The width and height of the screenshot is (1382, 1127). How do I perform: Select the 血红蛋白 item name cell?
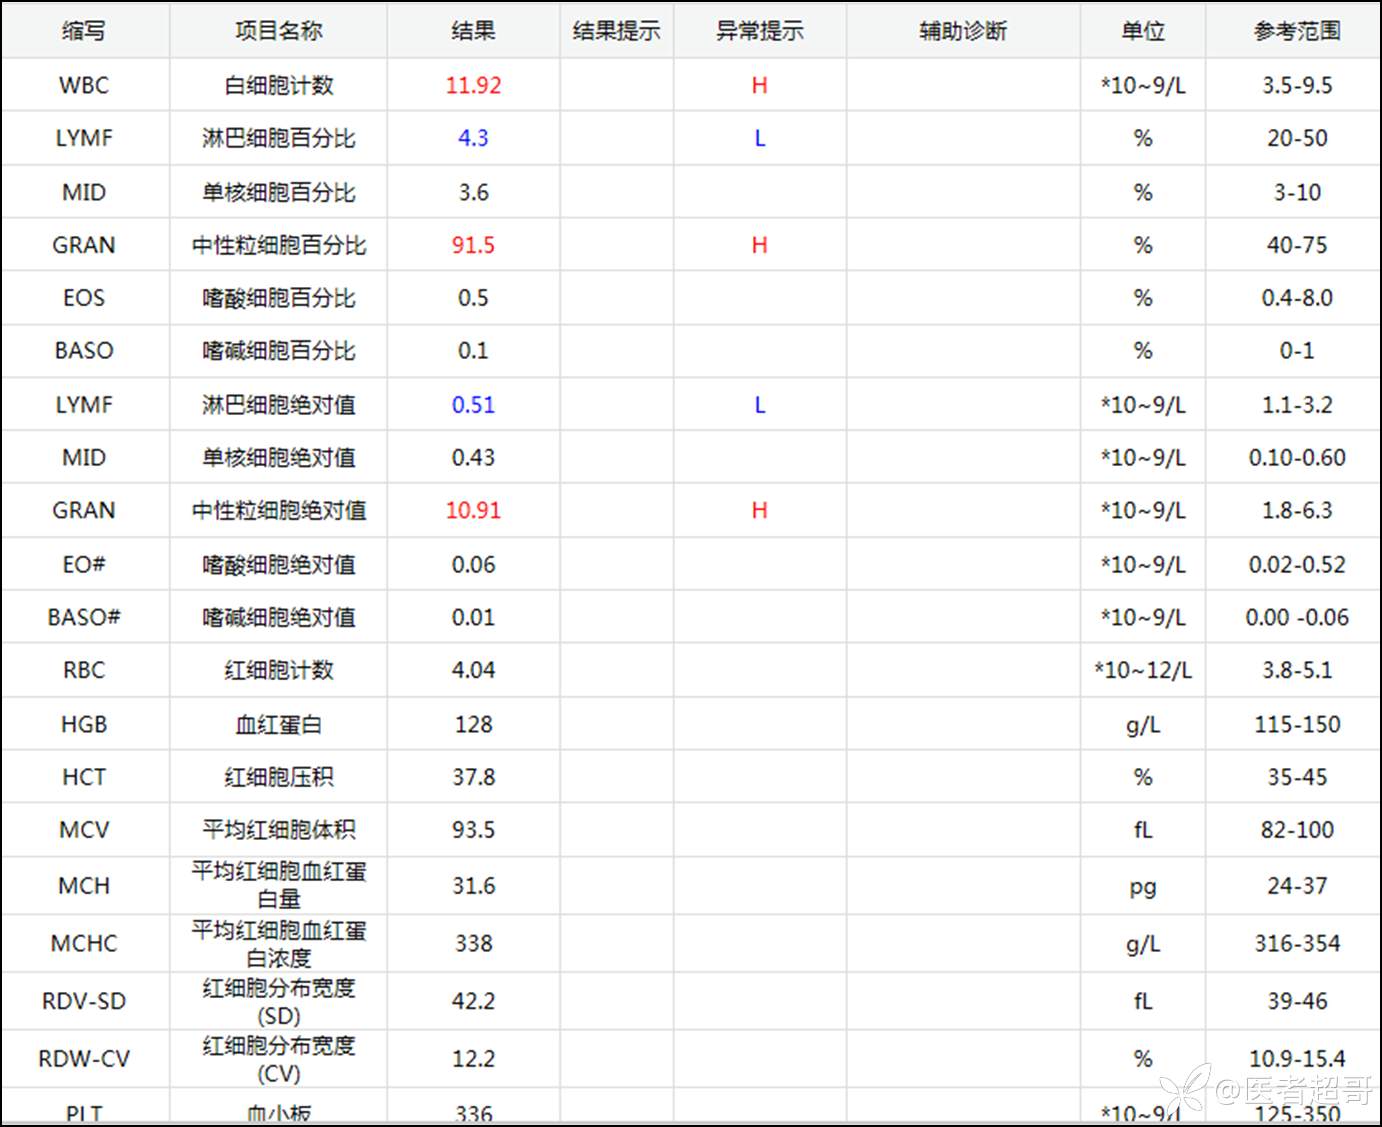coord(278,724)
